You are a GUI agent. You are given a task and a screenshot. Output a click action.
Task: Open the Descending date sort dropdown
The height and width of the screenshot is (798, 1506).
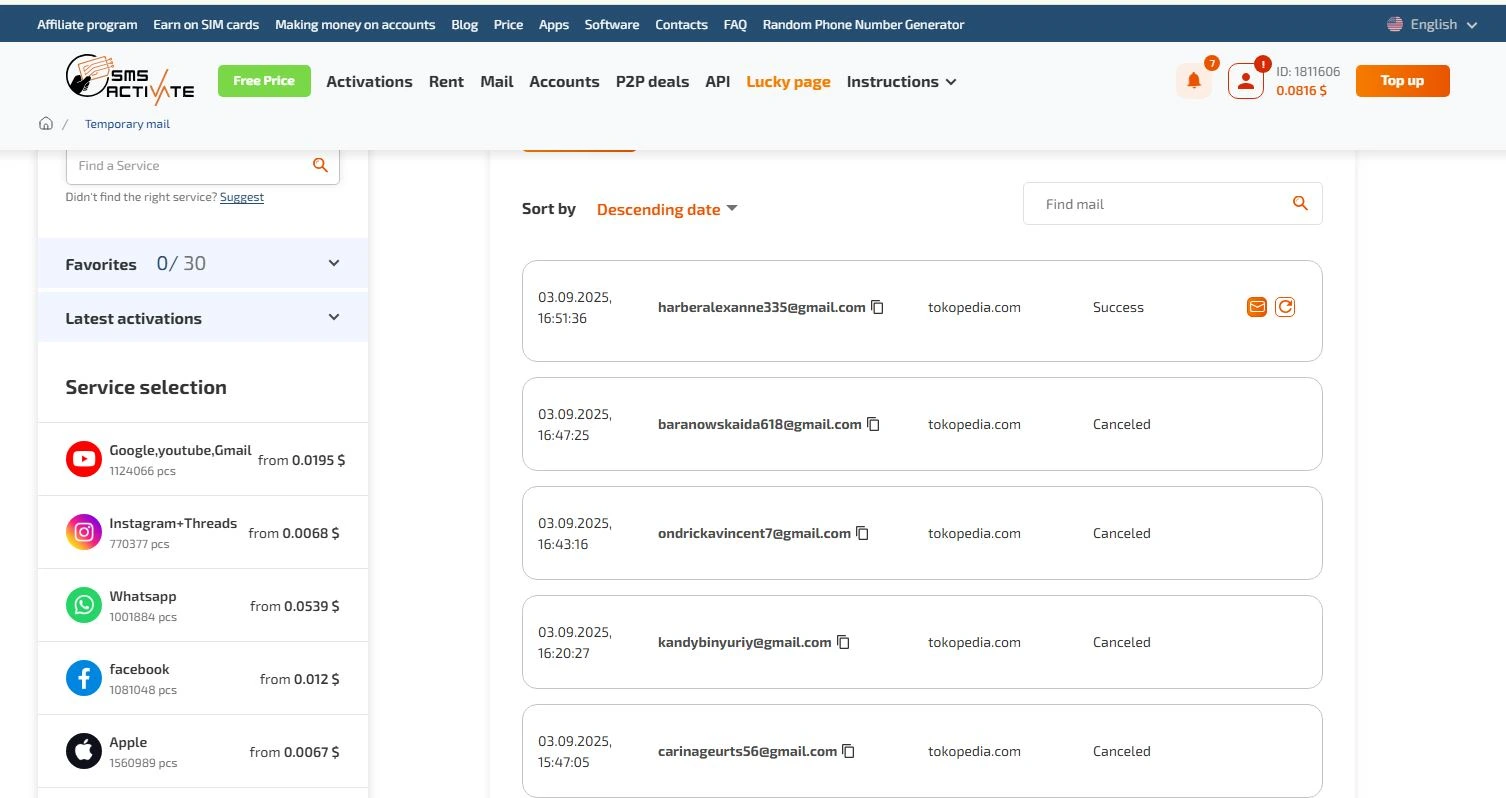tap(666, 209)
